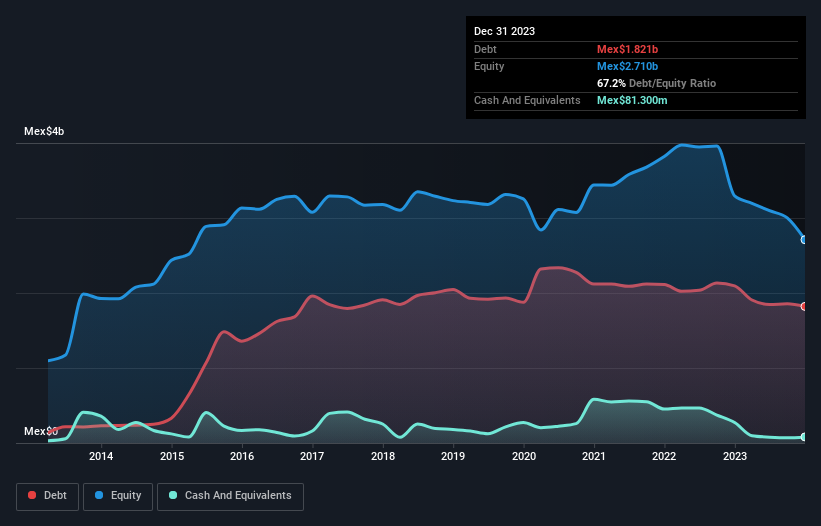Click the tooltip Equity row label
The width and height of the screenshot is (821, 526).
point(489,66)
